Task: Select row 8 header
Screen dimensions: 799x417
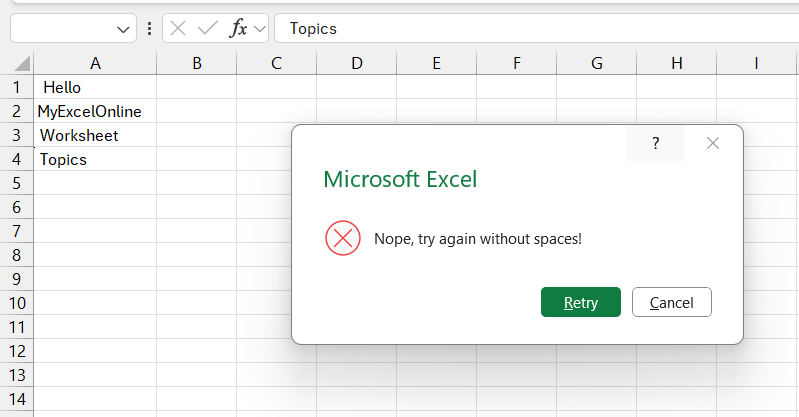Action: (17, 255)
